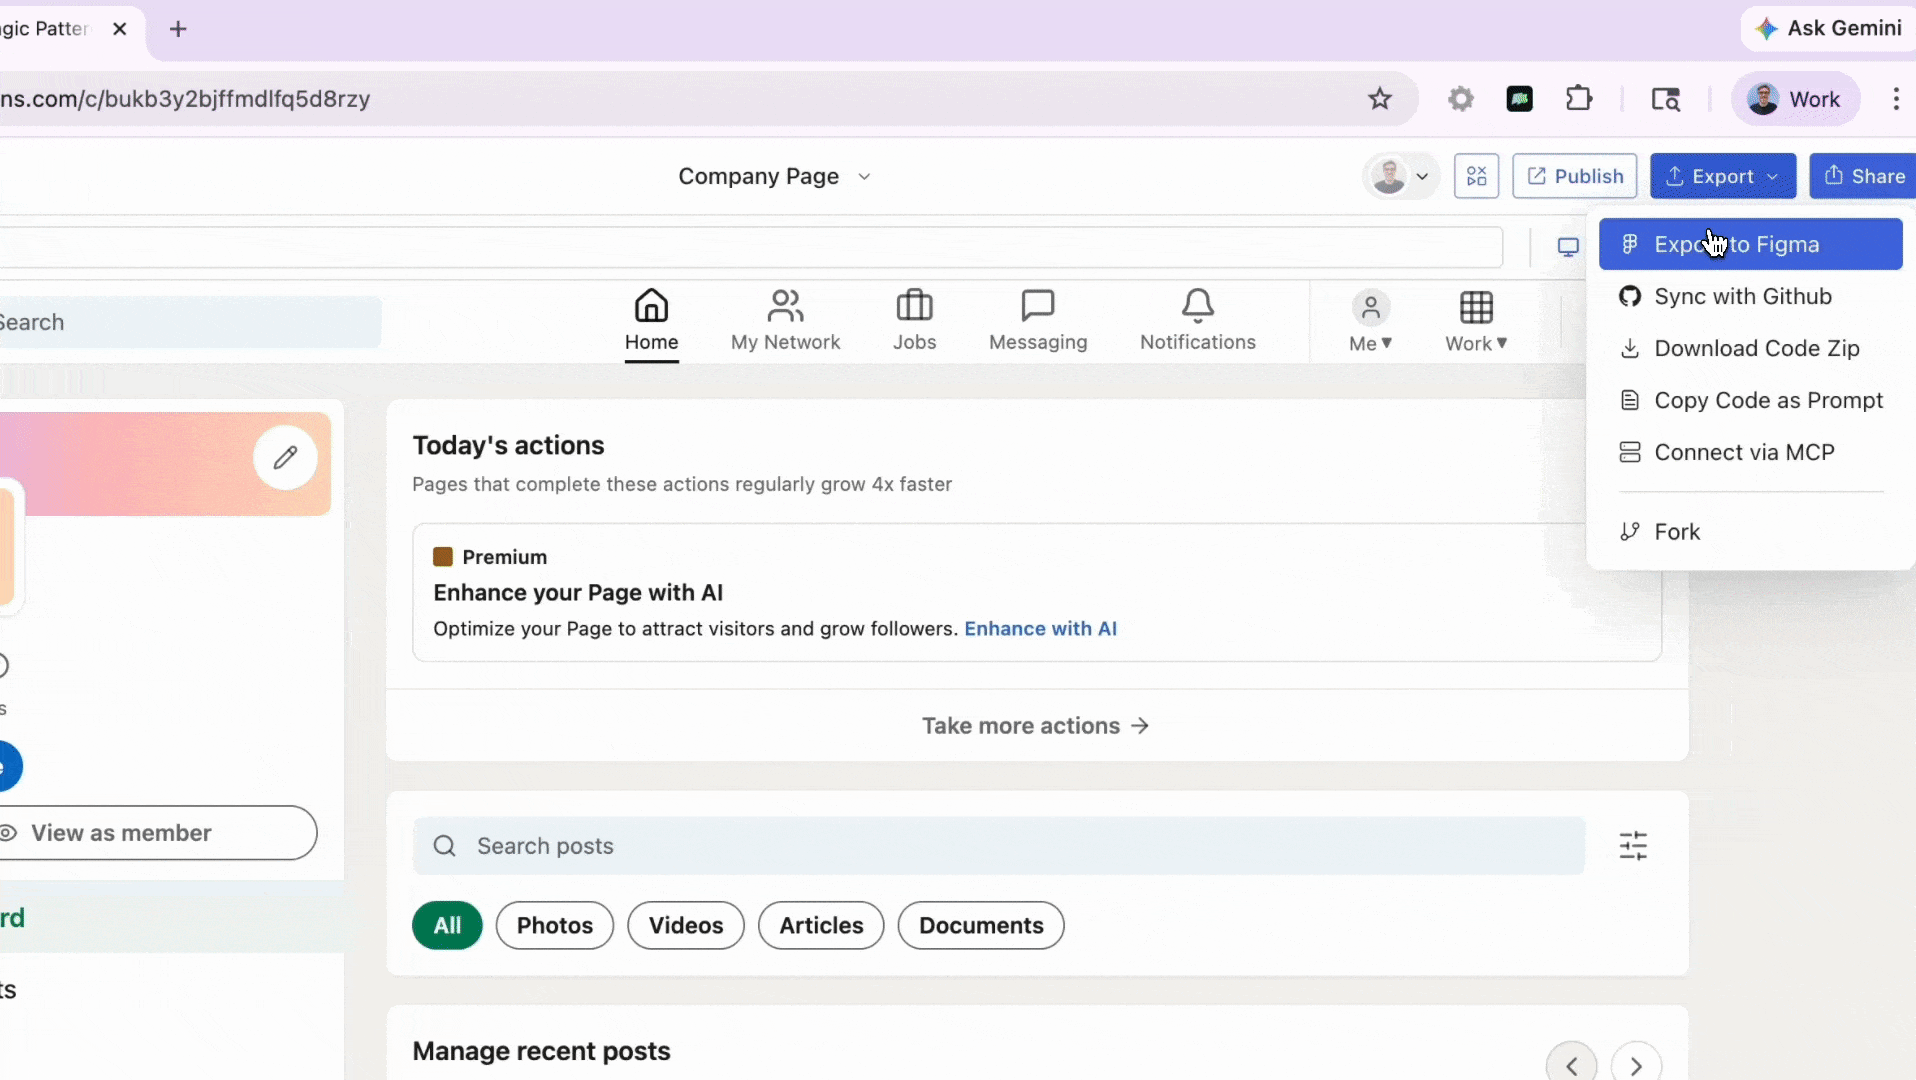Viewport: 1916px width, 1080px height.
Task: Click the Jobs briefcase icon
Action: tap(914, 306)
